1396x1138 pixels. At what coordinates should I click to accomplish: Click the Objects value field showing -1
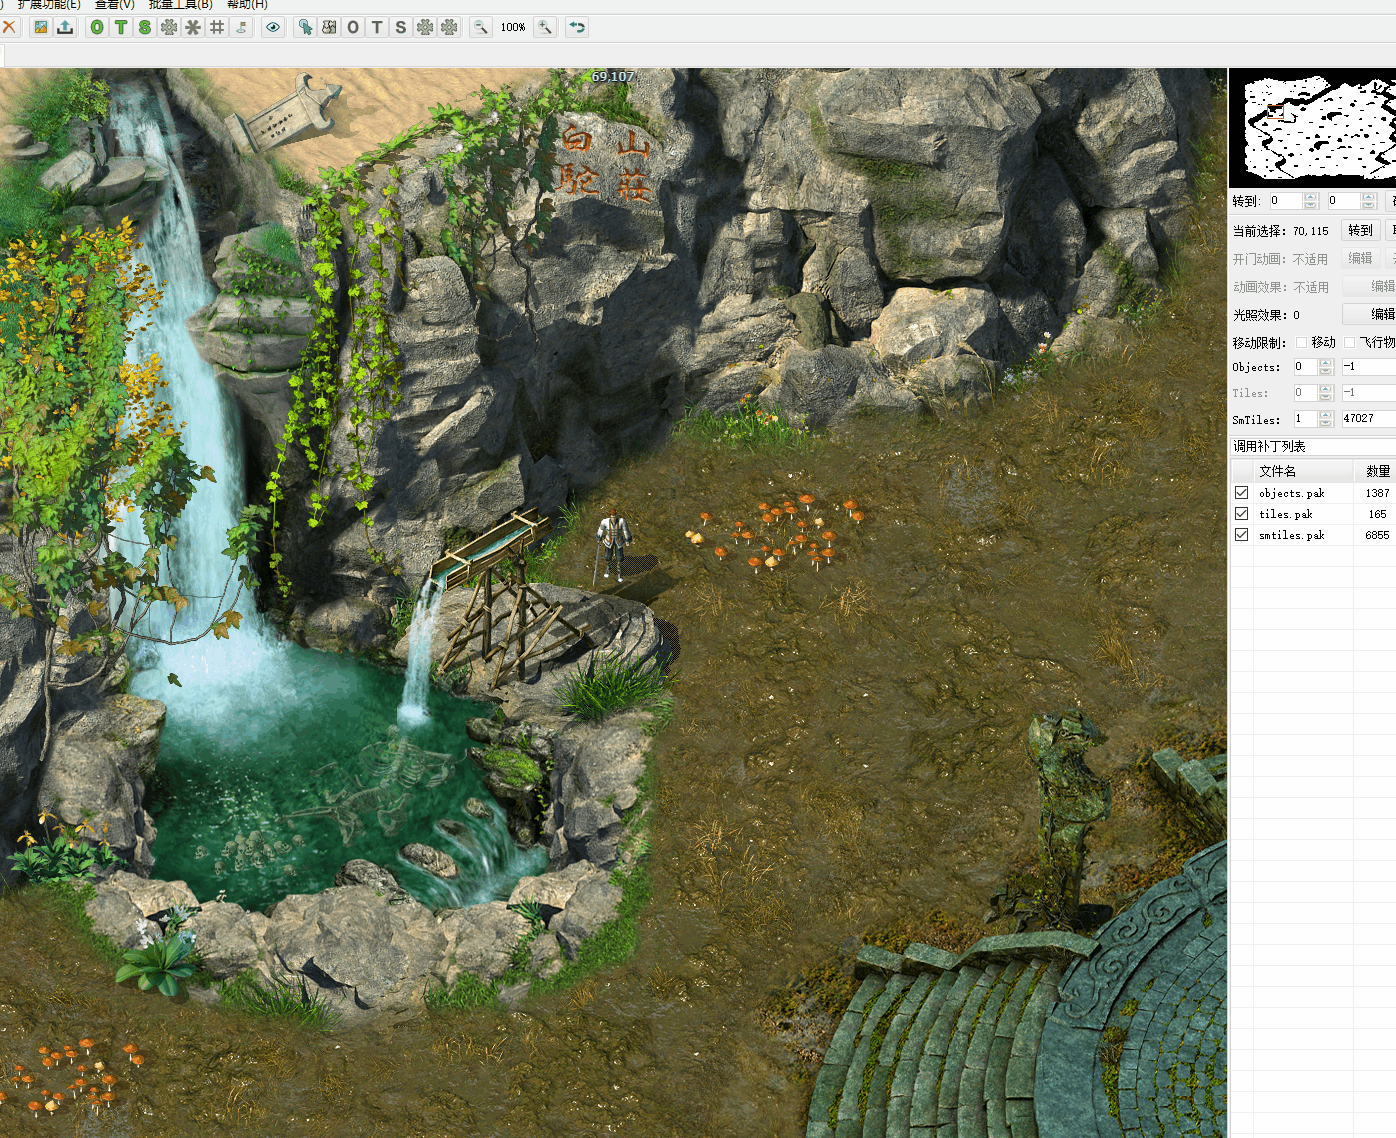click(x=1368, y=367)
